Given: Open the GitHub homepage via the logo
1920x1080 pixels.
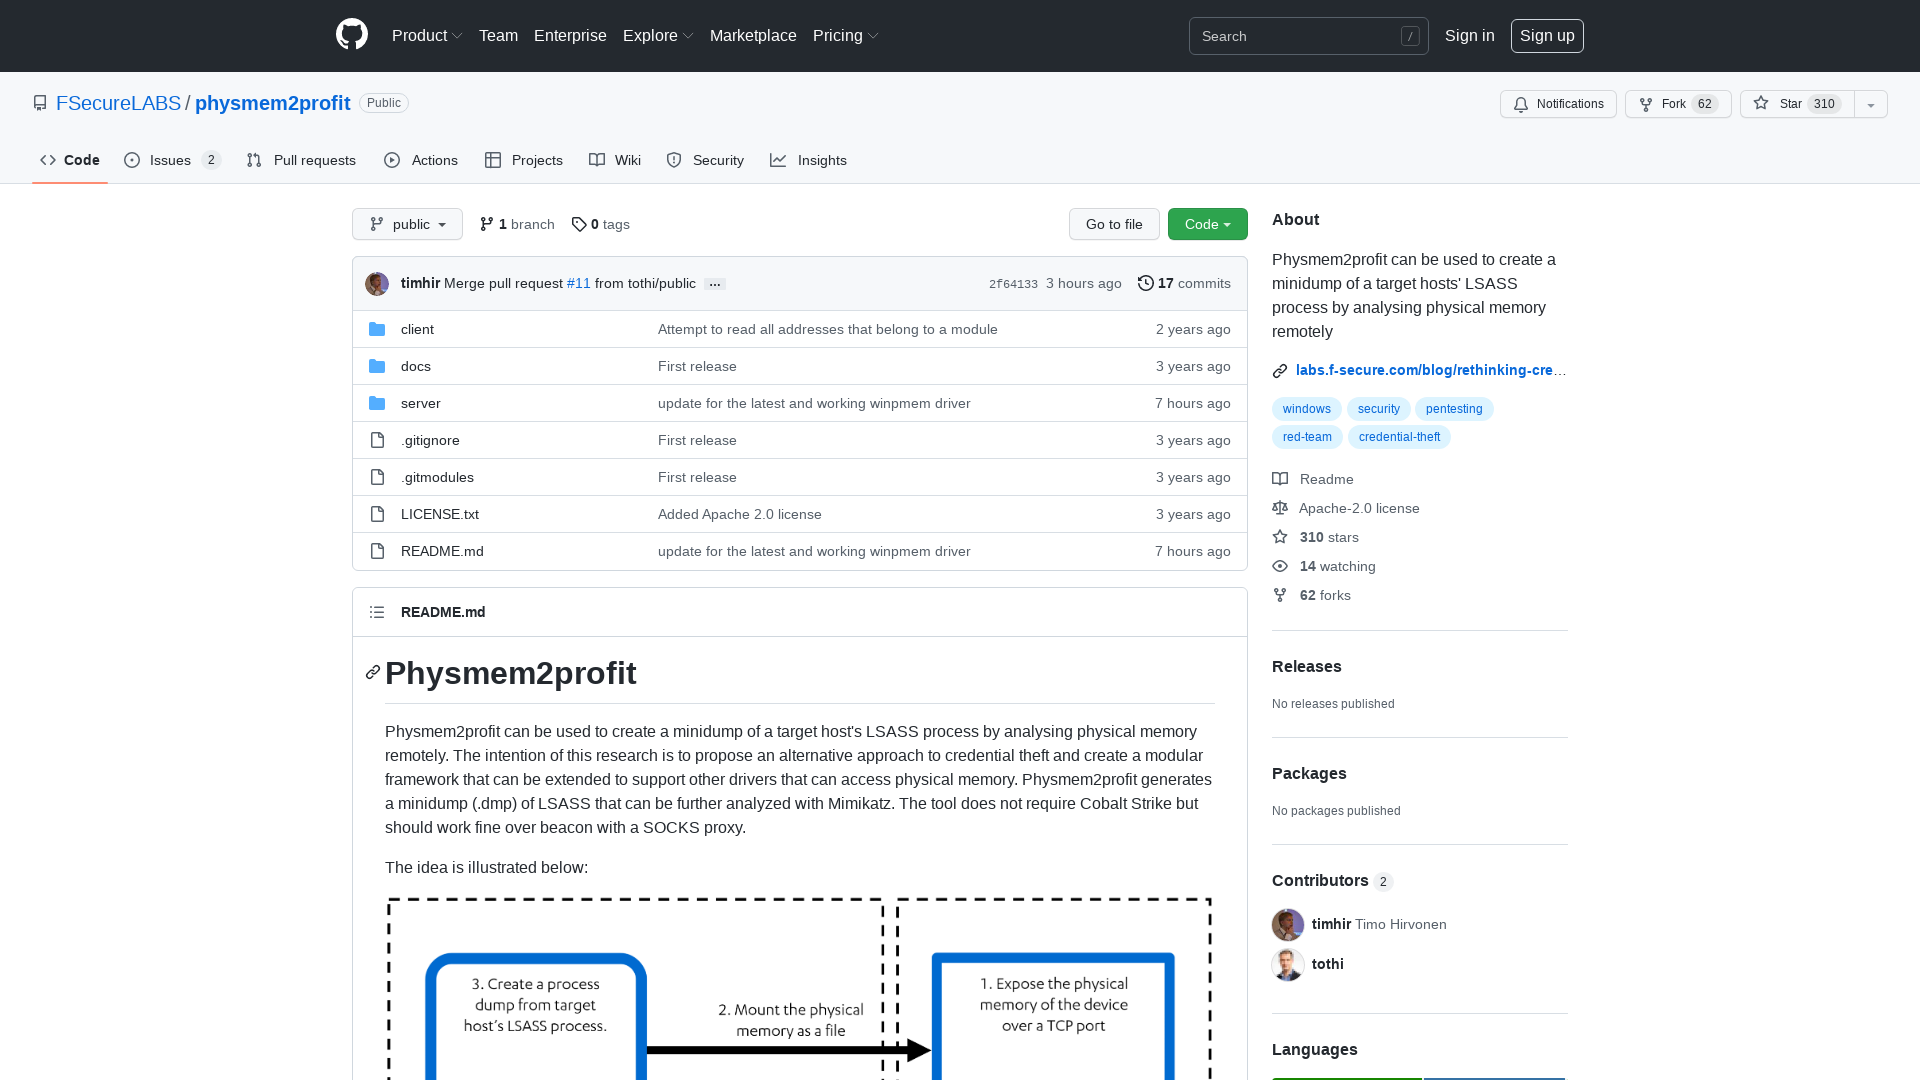Looking at the screenshot, I should point(351,35).
